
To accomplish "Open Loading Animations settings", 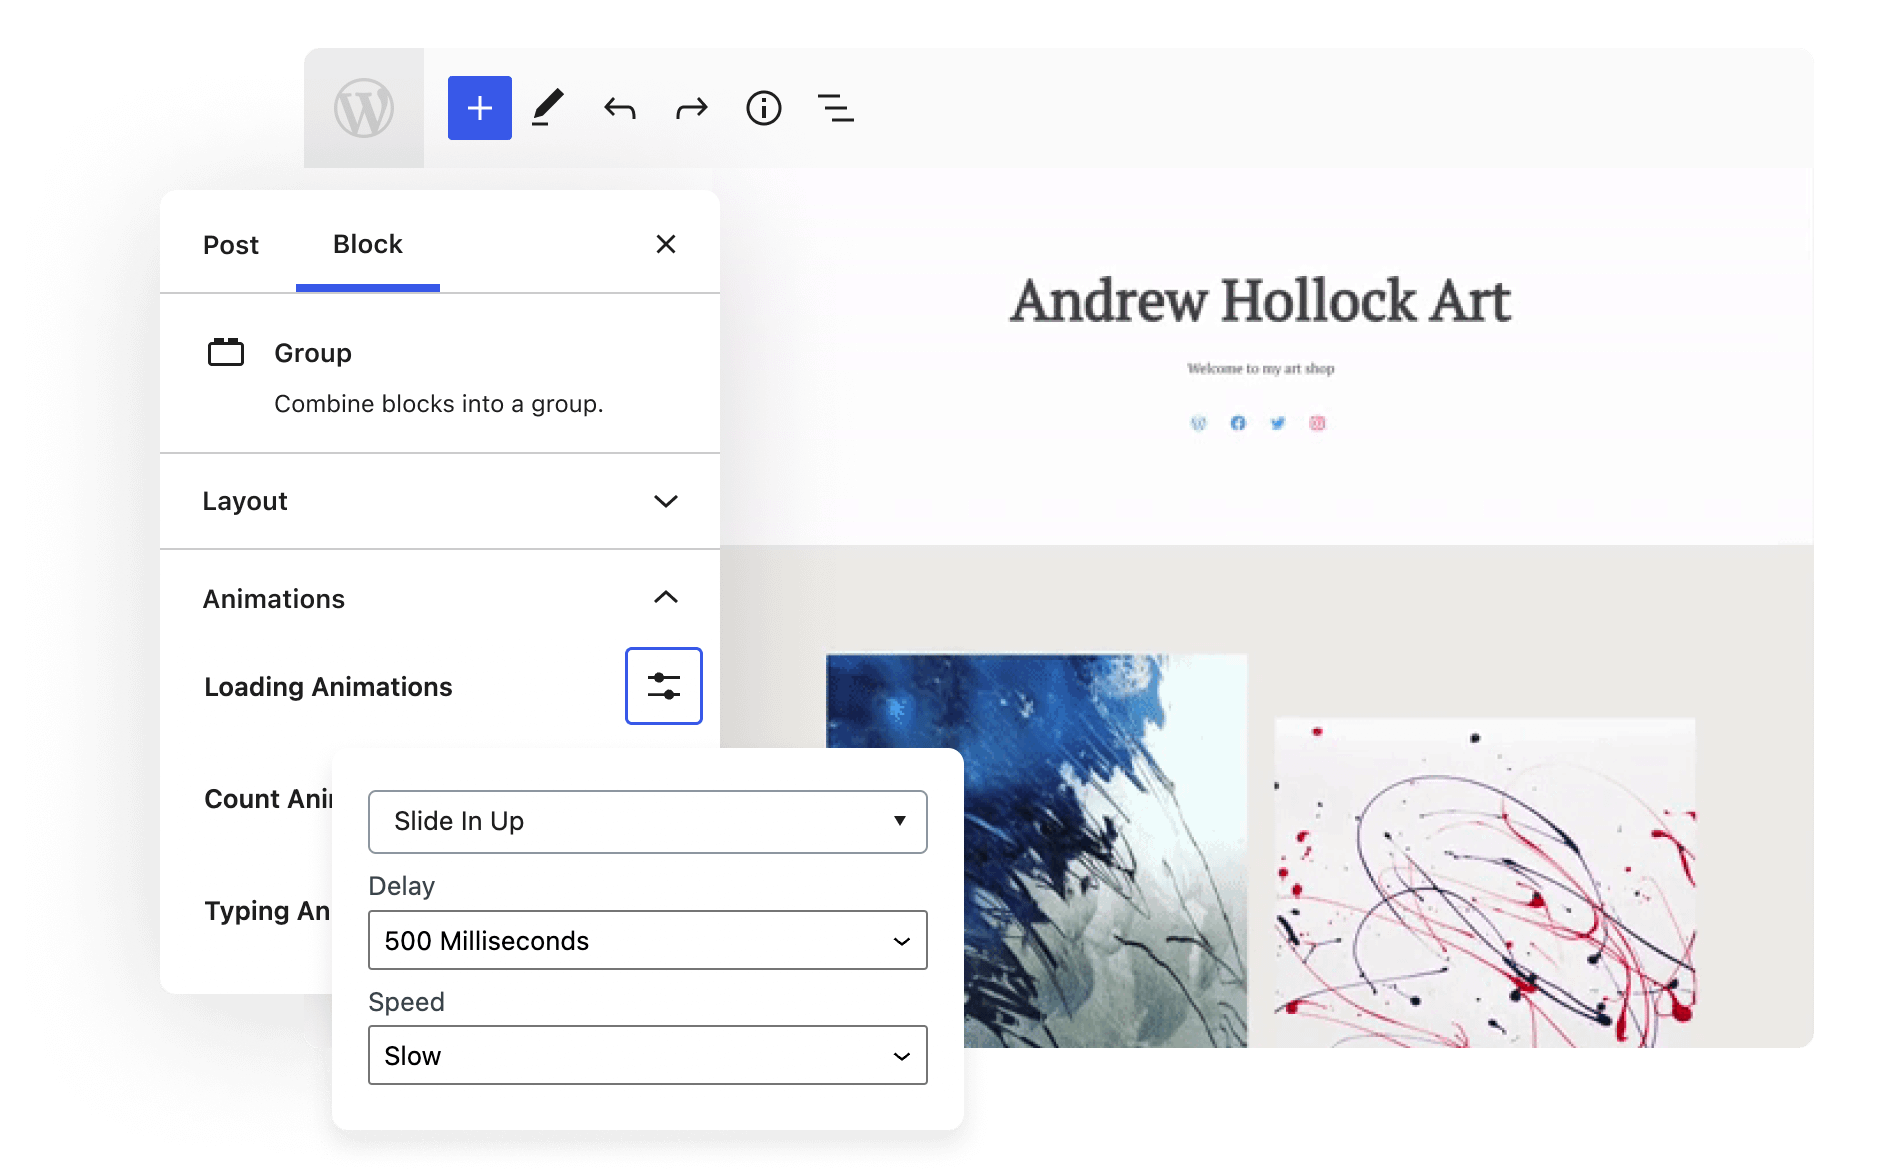I will point(664,686).
